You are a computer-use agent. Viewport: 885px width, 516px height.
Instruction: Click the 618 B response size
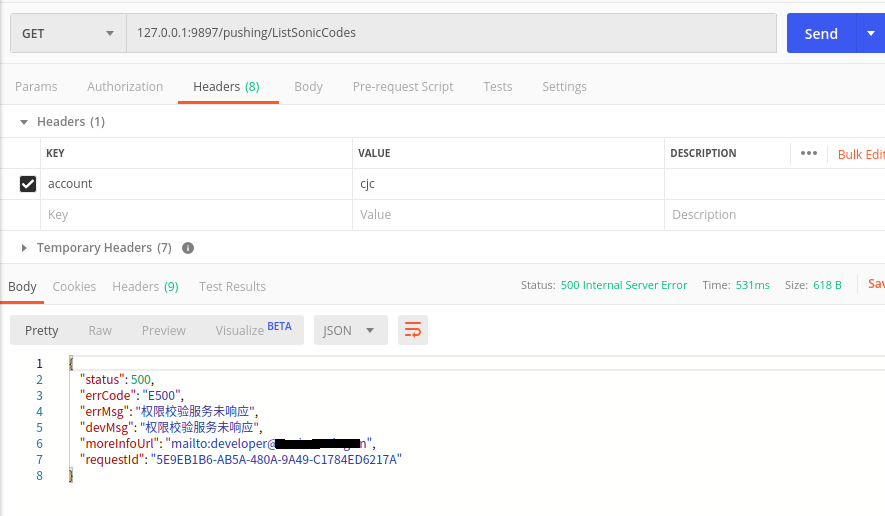pyautogui.click(x=827, y=285)
